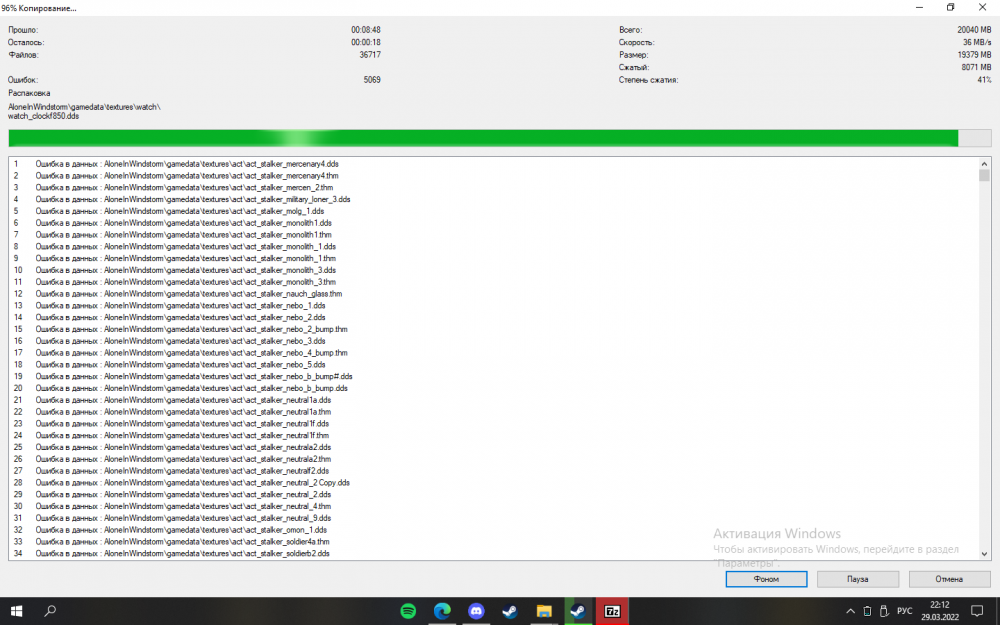This screenshot has width=1000, height=625.
Task: Click the scrollbar up arrow
Action: tap(984, 163)
